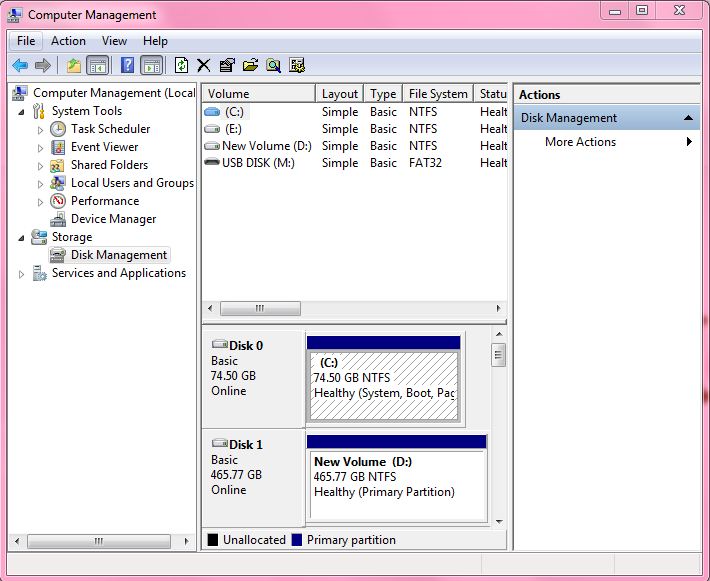The image size is (710, 581).
Task: Open More Actions in the Actions pane
Action: click(x=580, y=142)
